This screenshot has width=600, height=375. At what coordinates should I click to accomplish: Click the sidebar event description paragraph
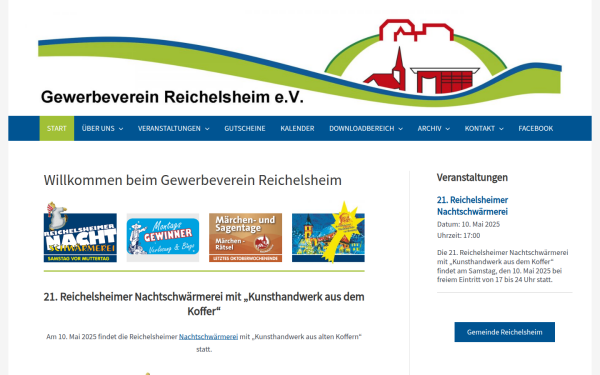(503, 266)
